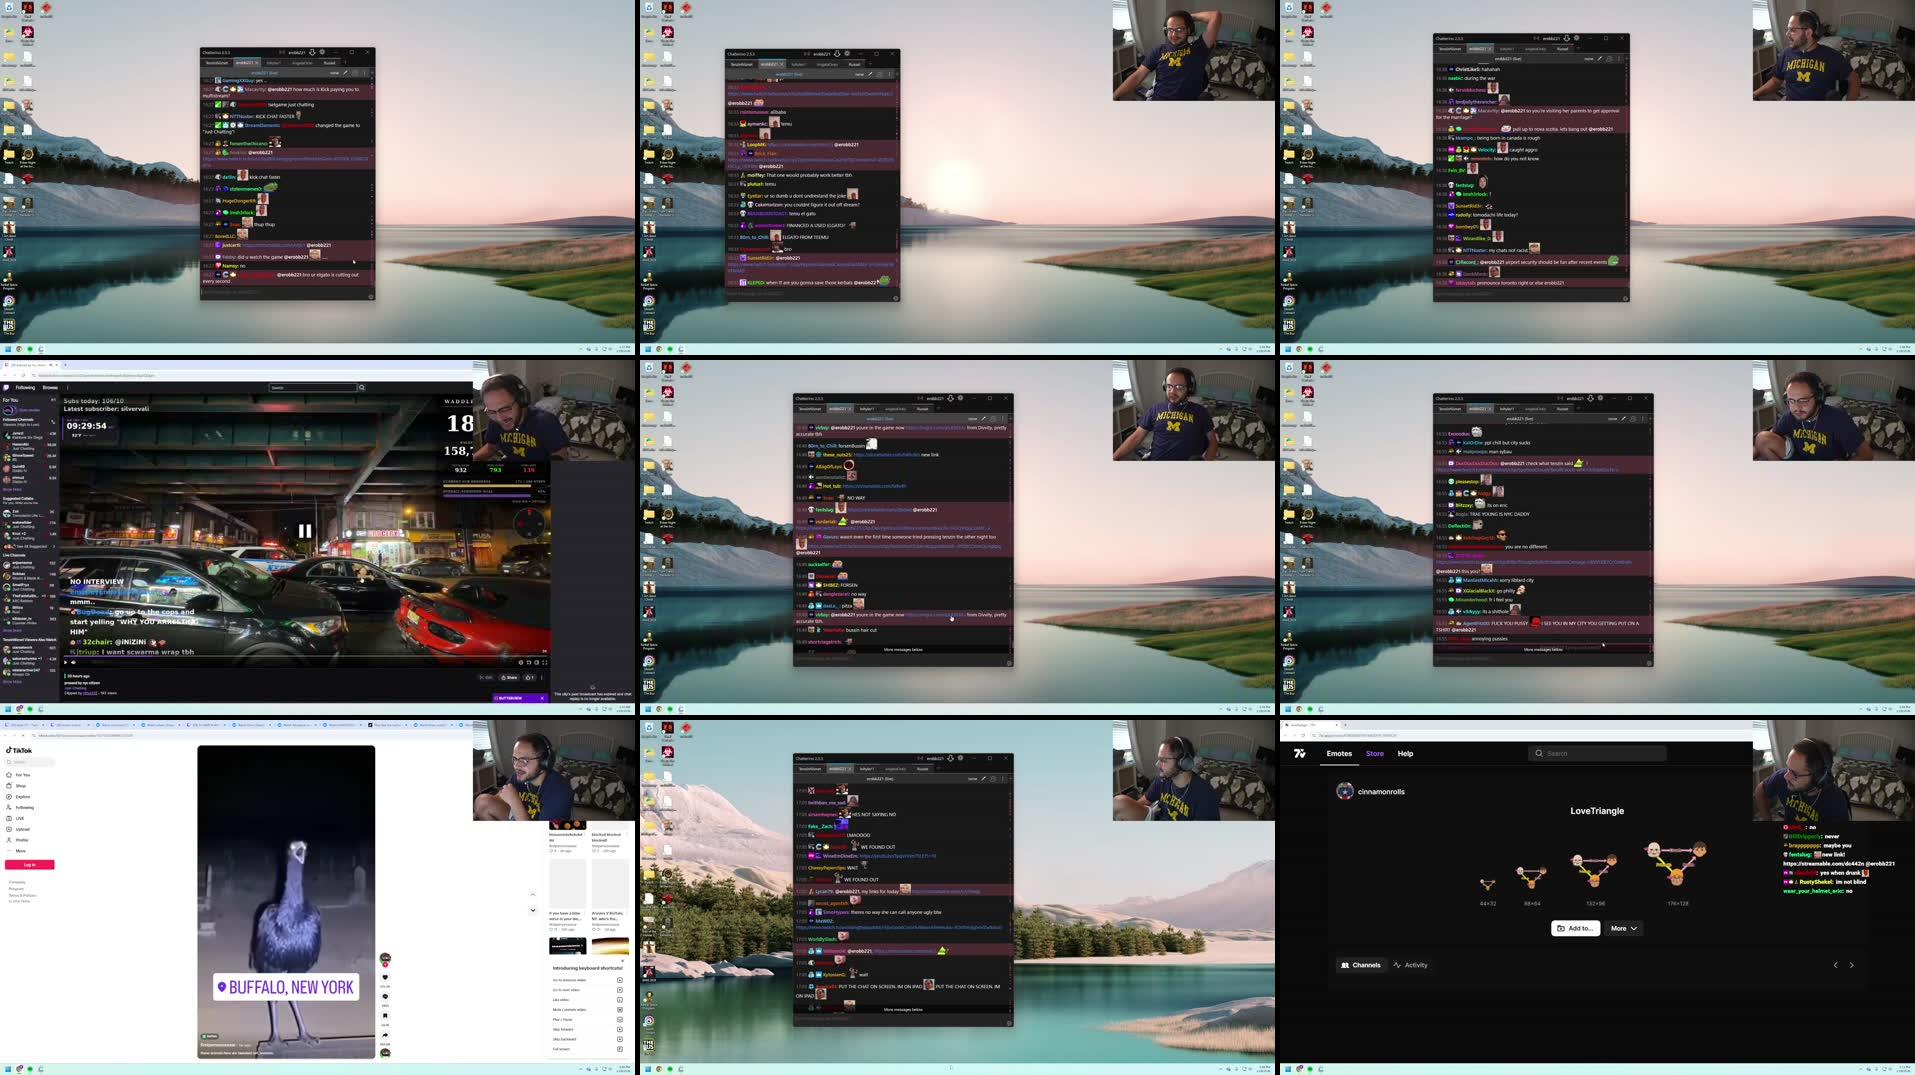Screen dimensions: 1915x1075
Task: Mute the Twitch clip volume
Action: [72, 662]
